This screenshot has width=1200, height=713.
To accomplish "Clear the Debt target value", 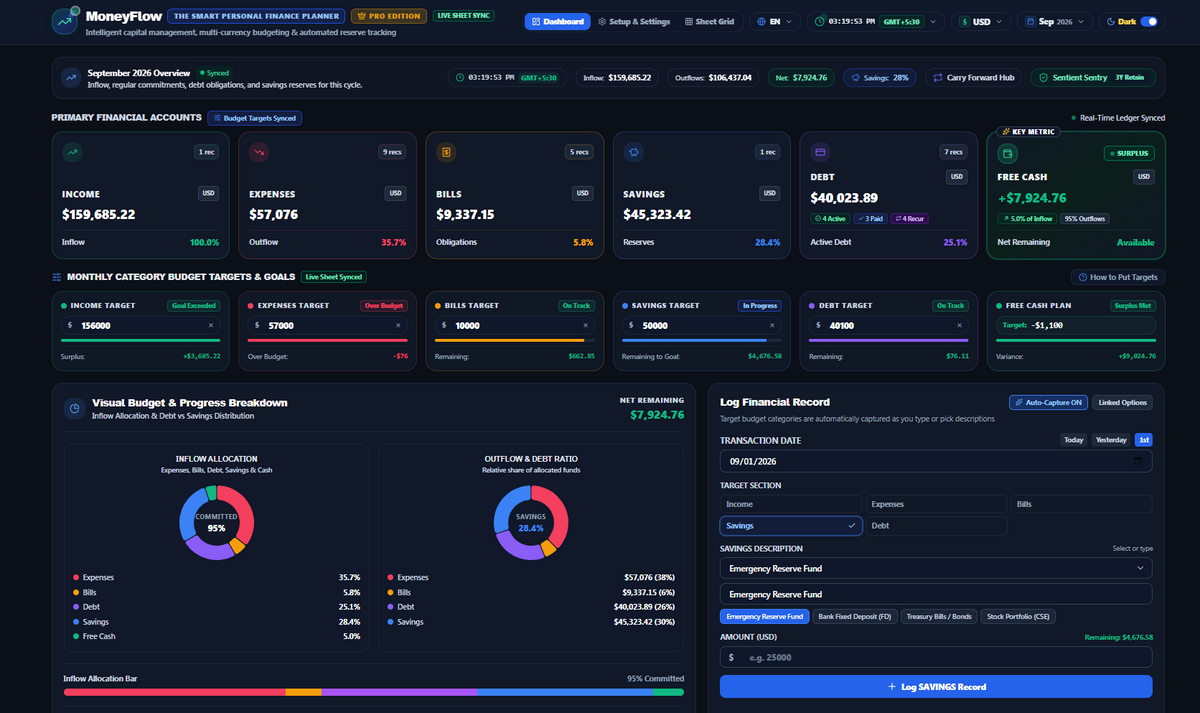I will tap(959, 325).
